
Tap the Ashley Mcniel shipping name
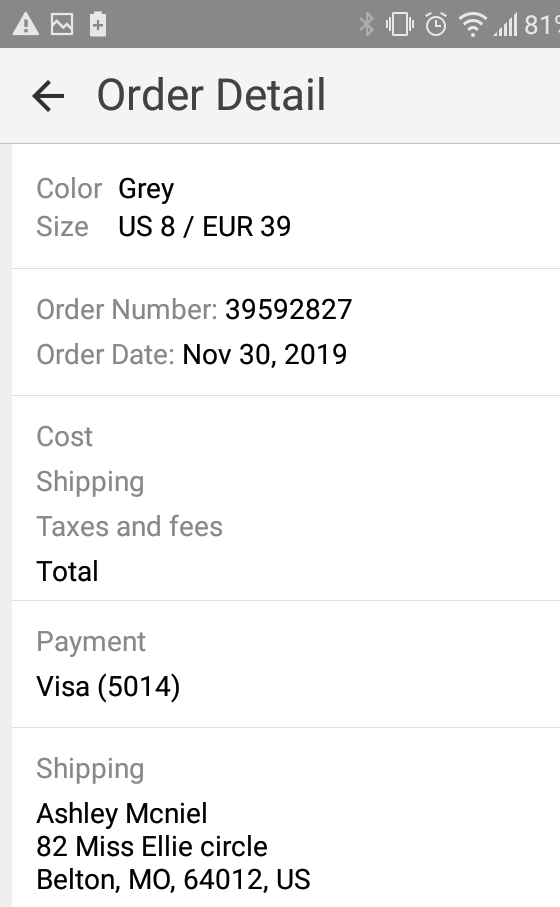(121, 813)
